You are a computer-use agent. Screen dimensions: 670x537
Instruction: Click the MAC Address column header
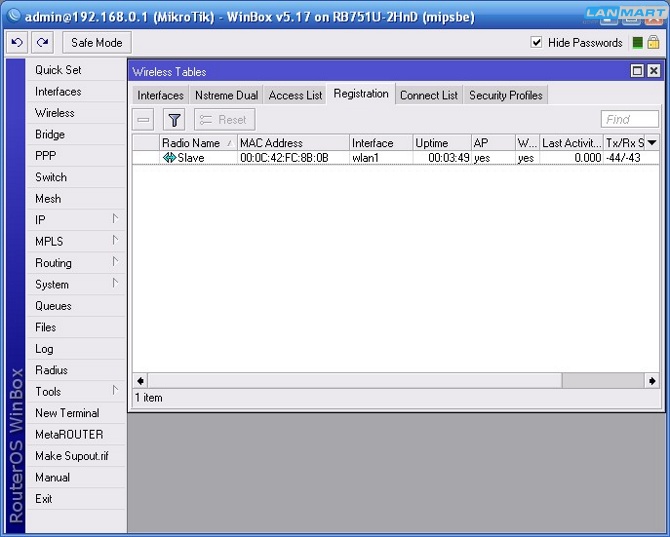click(x=293, y=143)
